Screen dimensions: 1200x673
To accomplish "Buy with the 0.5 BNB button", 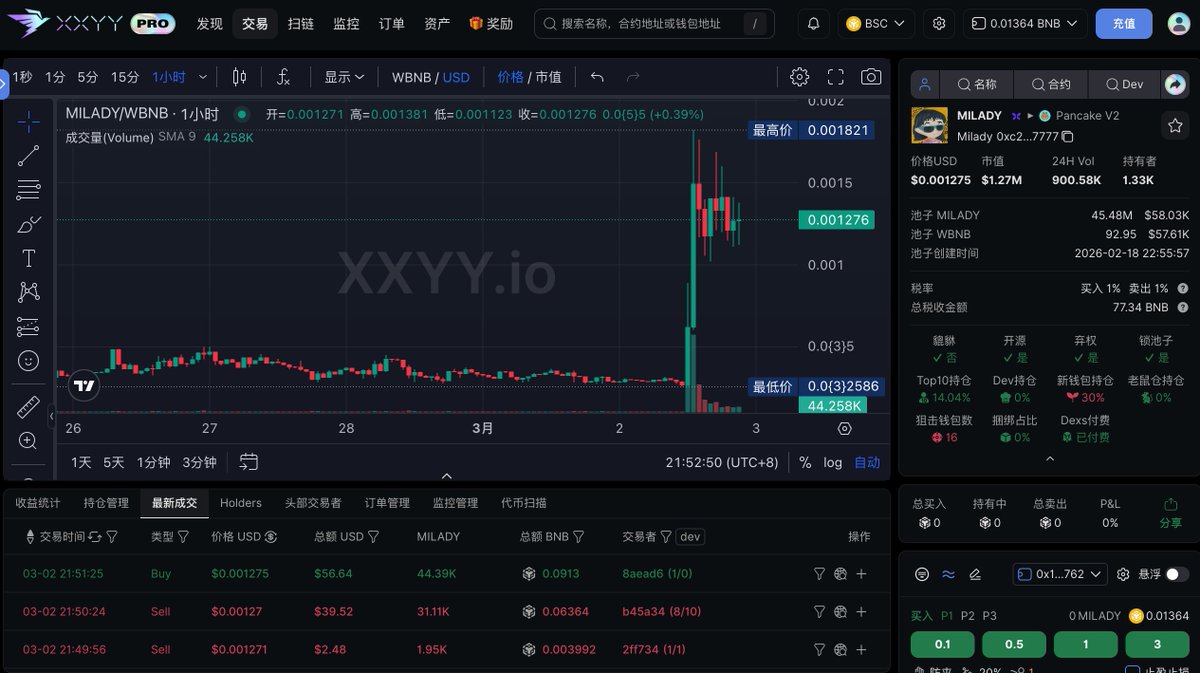I will tap(1014, 644).
